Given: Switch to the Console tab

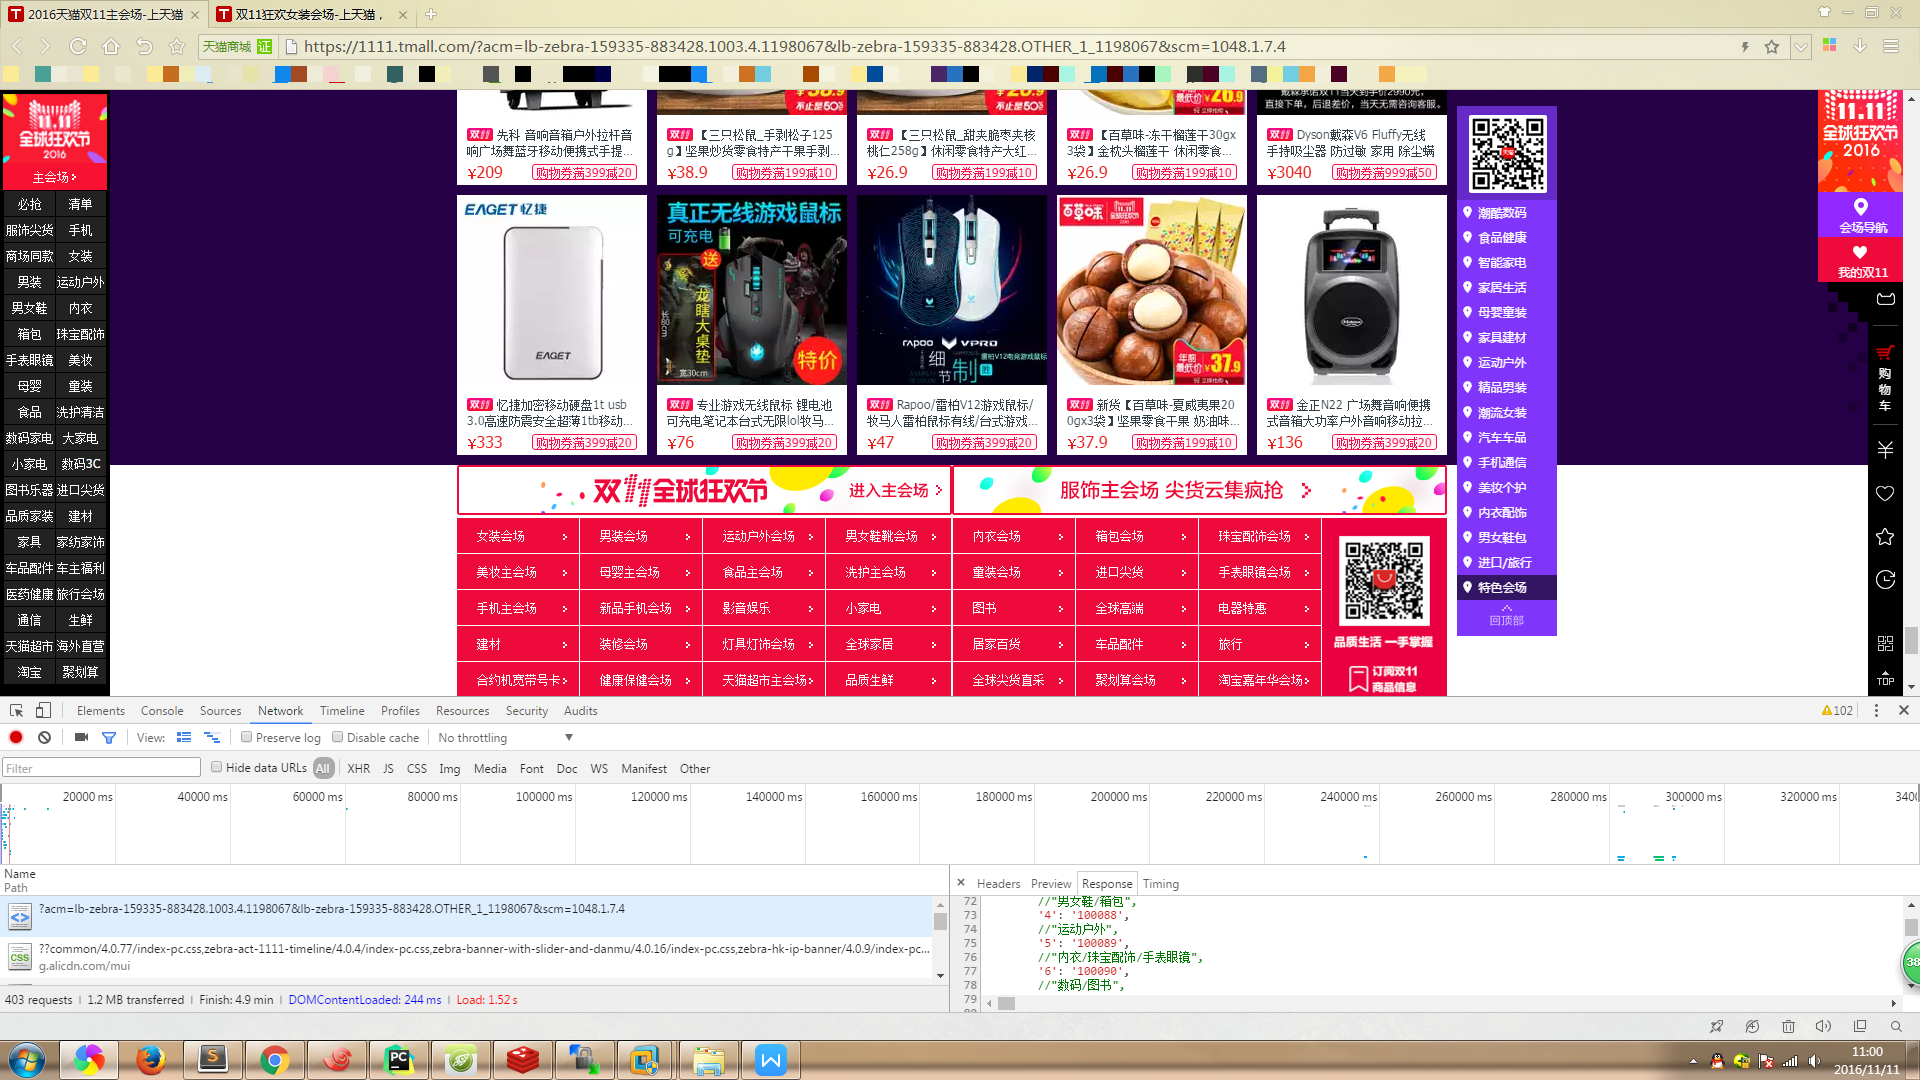Looking at the screenshot, I should 162,711.
